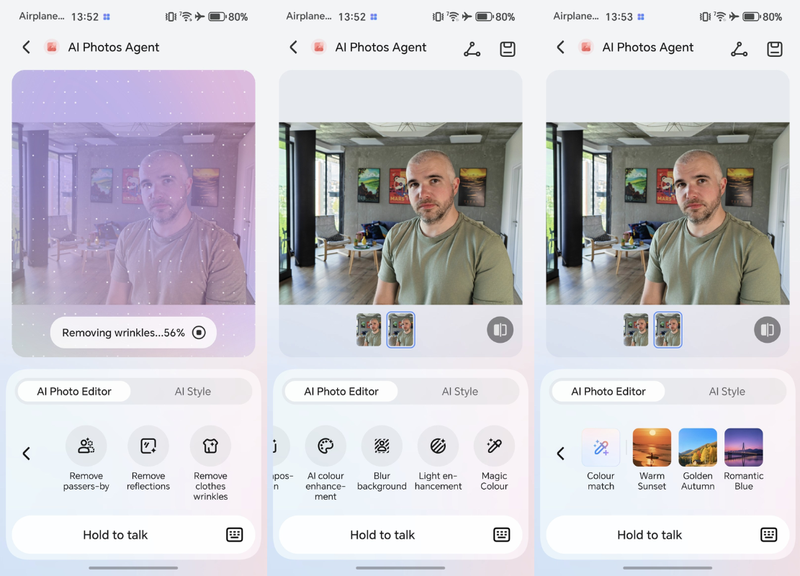The image size is (800, 576).
Task: Tap edited portrait photo in right screen
Action: coord(668,213)
